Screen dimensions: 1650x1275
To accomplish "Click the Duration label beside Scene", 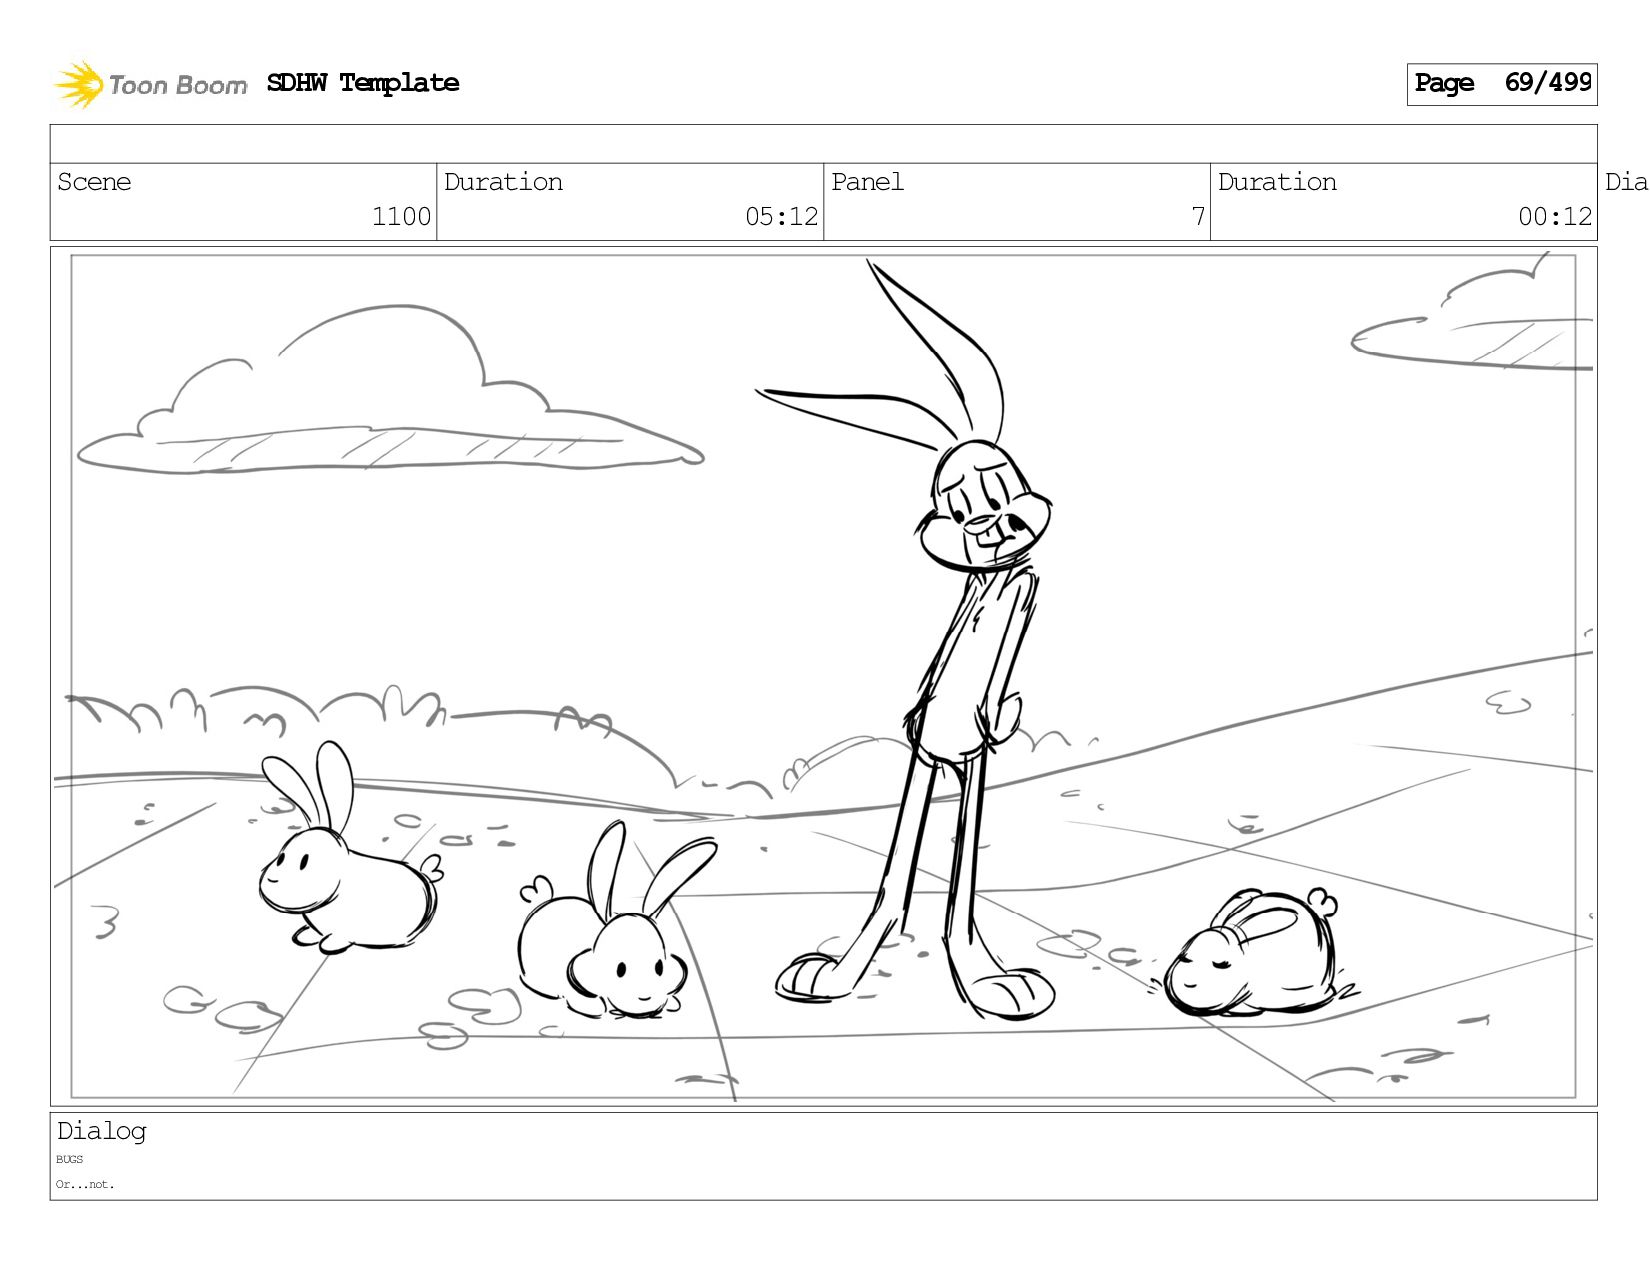I will pos(503,182).
